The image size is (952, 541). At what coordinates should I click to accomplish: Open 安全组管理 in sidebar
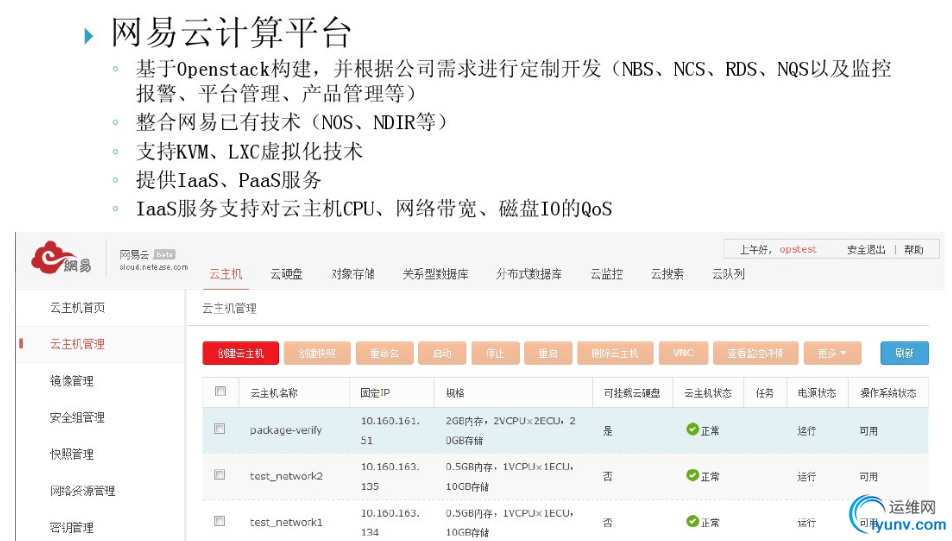(x=77, y=417)
